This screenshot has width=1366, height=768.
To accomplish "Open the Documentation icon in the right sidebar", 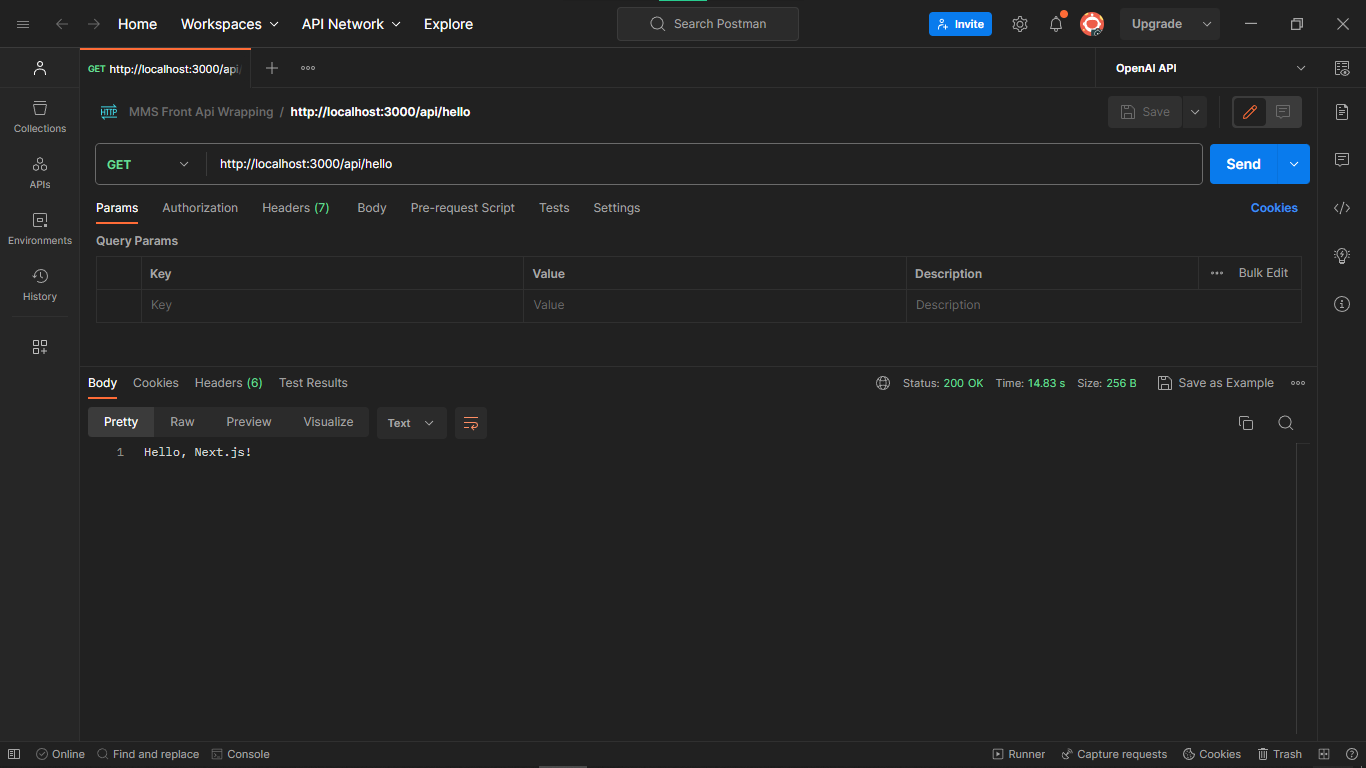I will pos(1342,112).
